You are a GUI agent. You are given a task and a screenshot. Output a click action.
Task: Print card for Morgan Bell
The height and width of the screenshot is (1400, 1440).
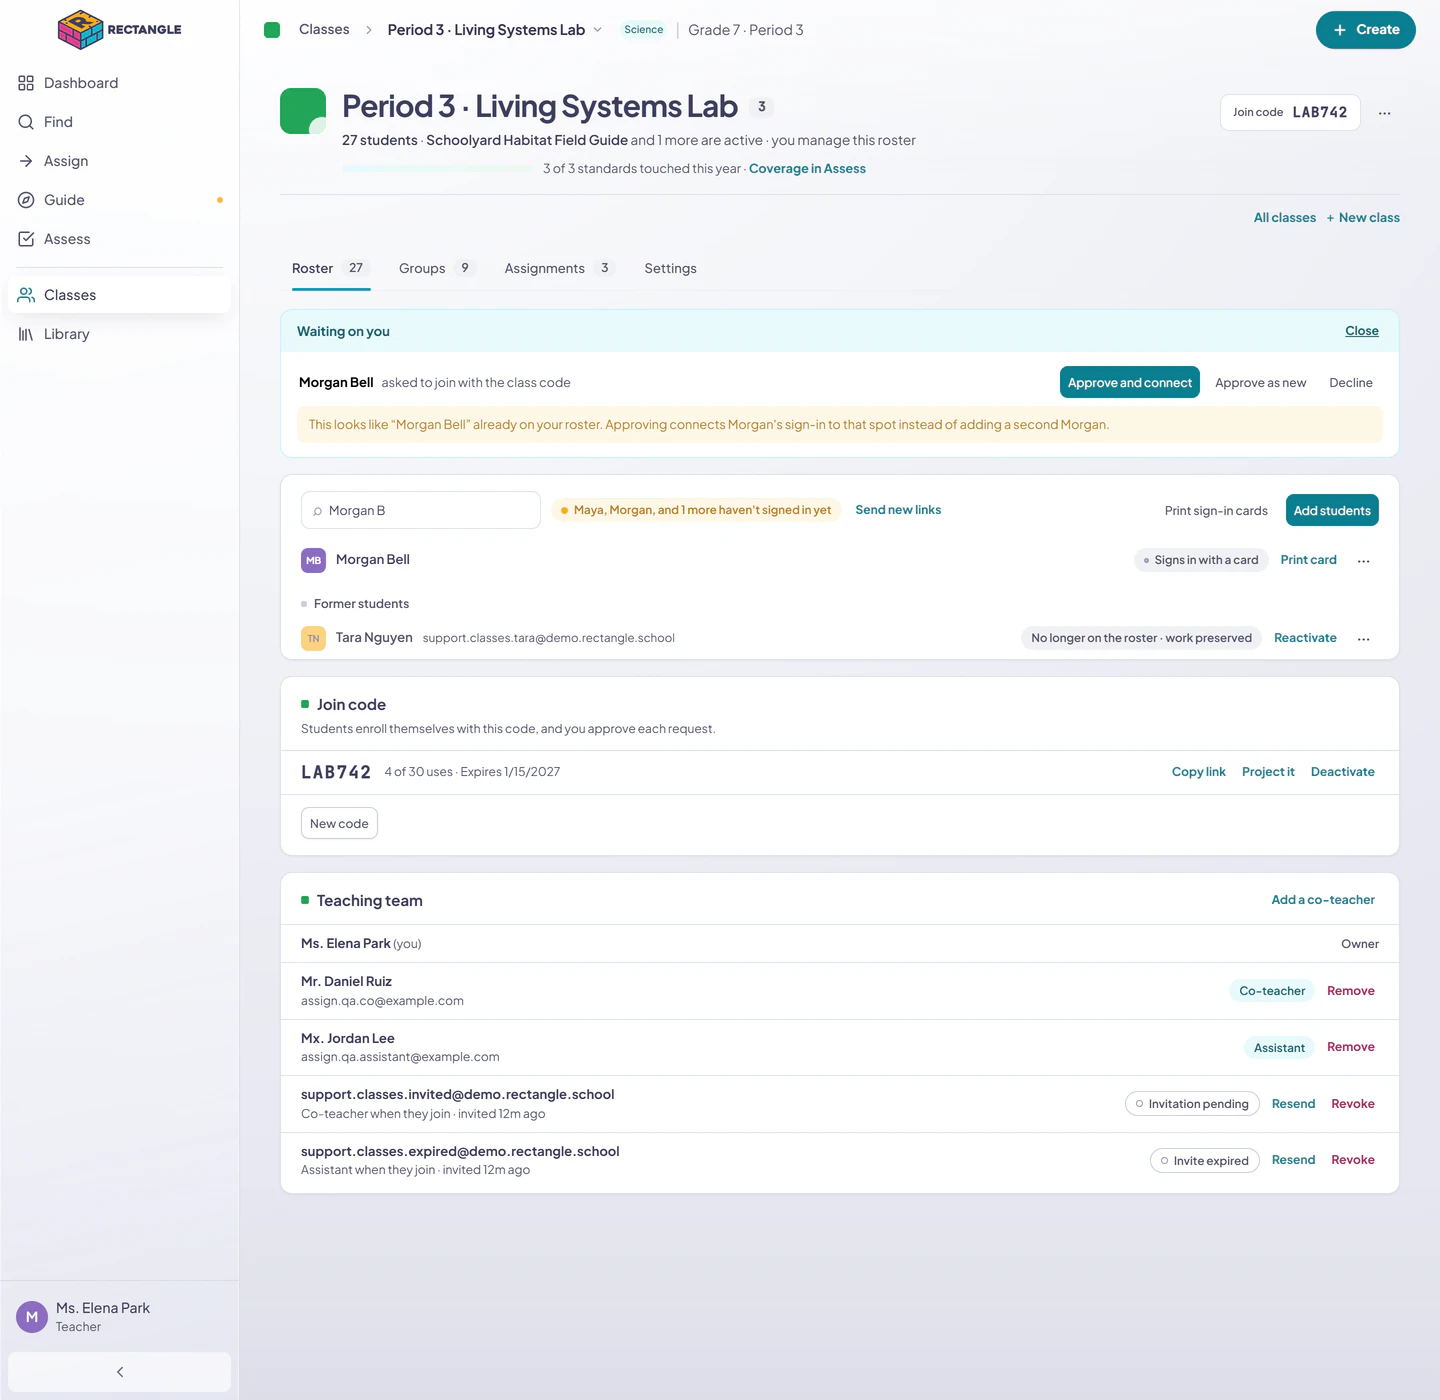click(x=1308, y=560)
